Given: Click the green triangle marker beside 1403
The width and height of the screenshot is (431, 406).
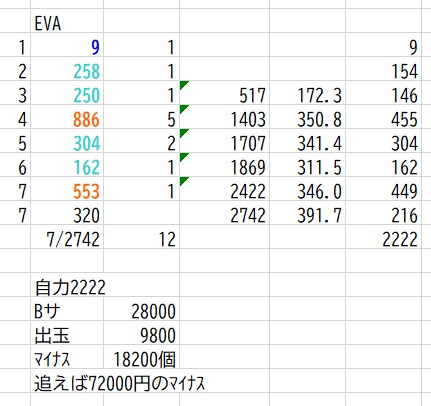Looking at the screenshot, I should [x=184, y=109].
